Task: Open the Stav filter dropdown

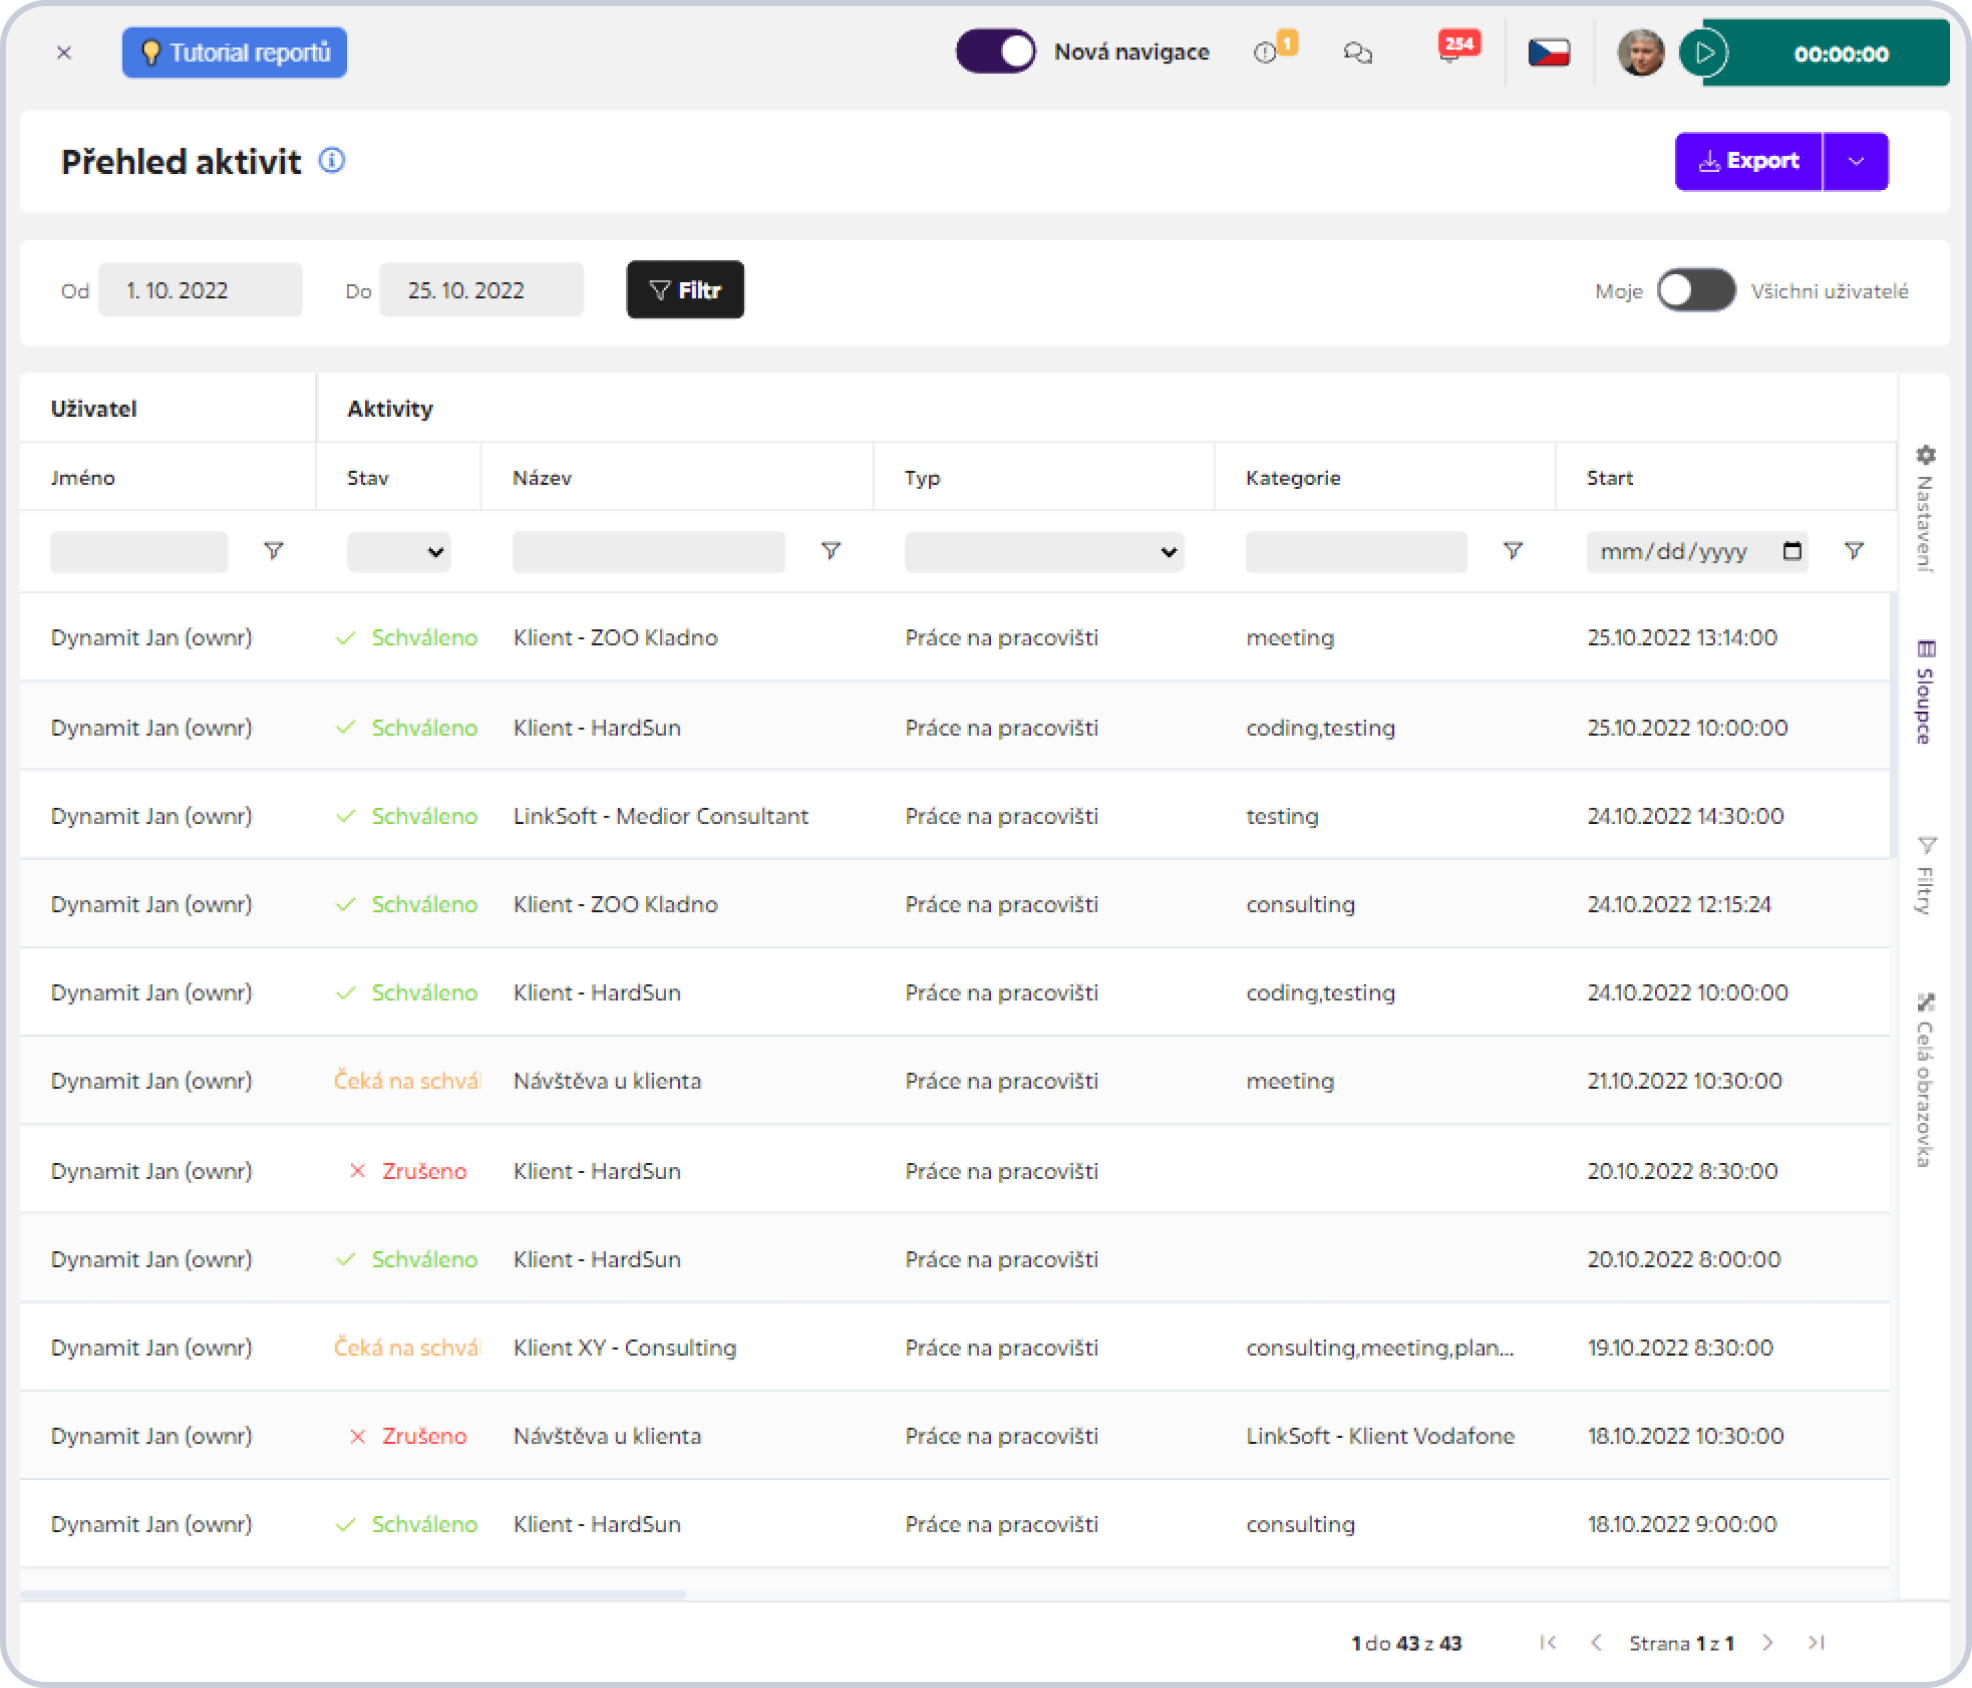Action: coord(399,552)
